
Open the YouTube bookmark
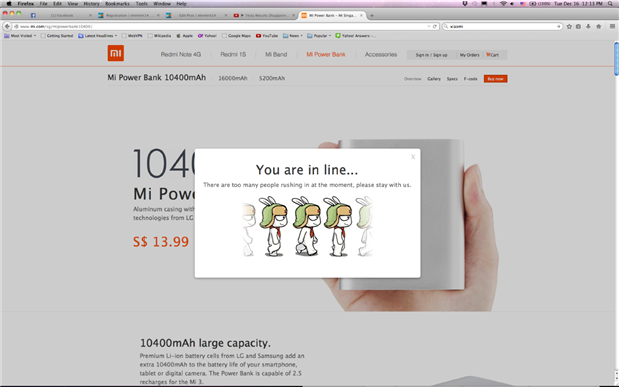click(x=267, y=36)
